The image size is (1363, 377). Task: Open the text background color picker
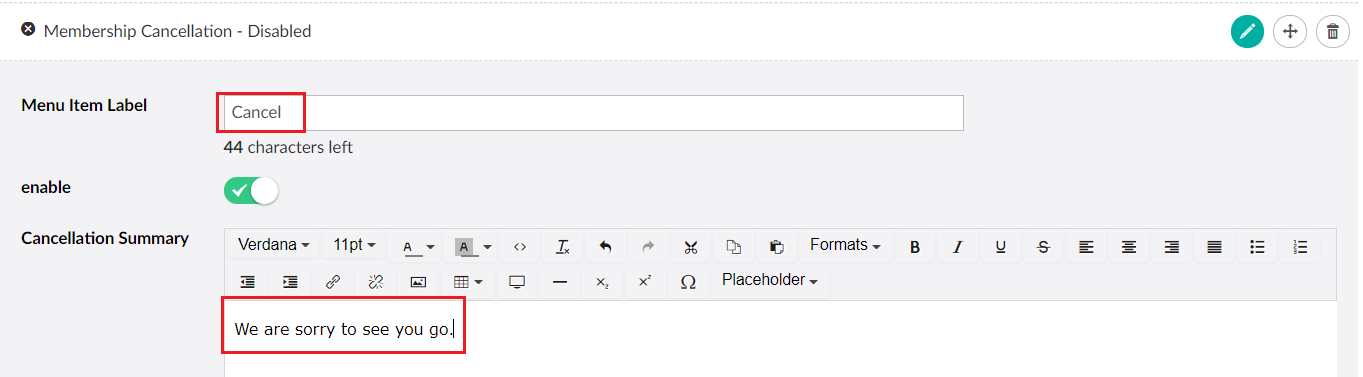pos(474,247)
